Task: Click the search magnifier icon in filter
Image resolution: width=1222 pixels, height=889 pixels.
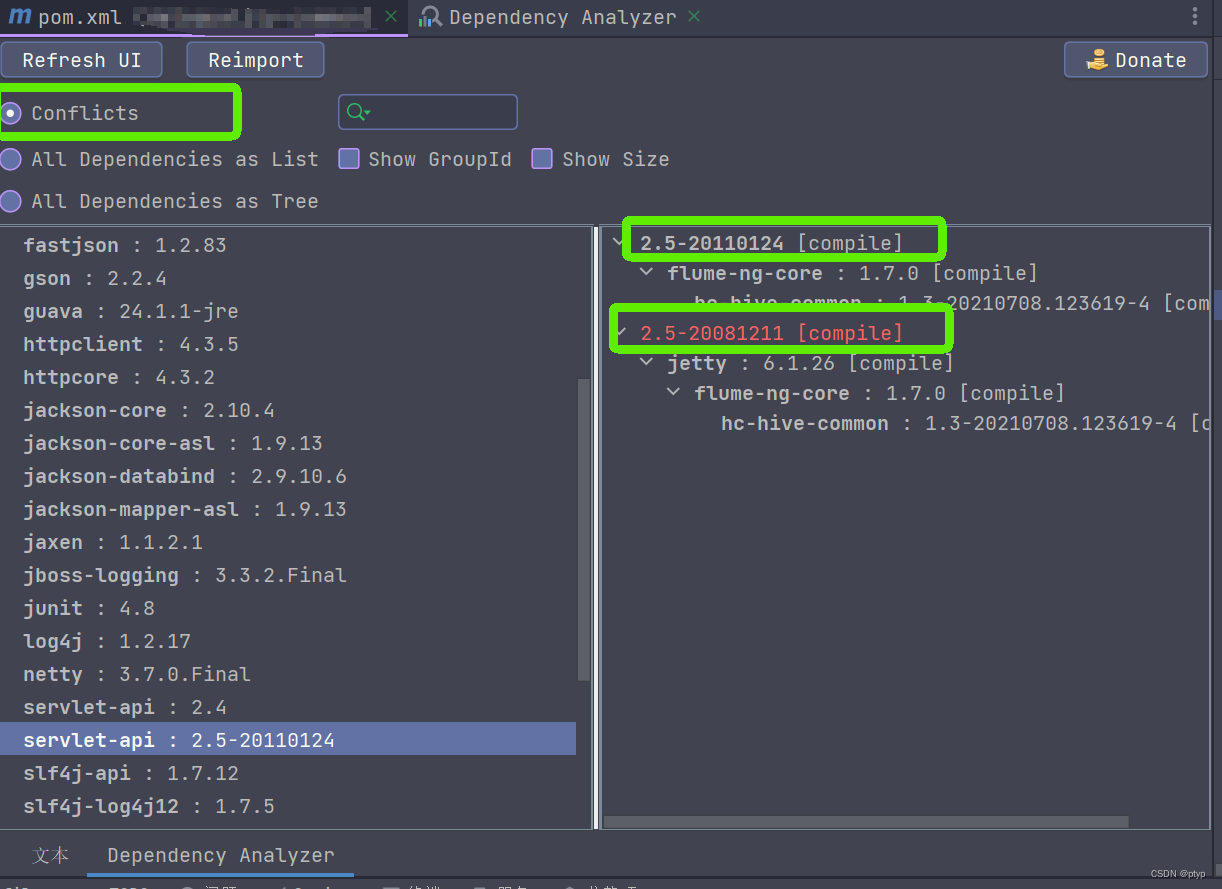Action: [x=357, y=113]
